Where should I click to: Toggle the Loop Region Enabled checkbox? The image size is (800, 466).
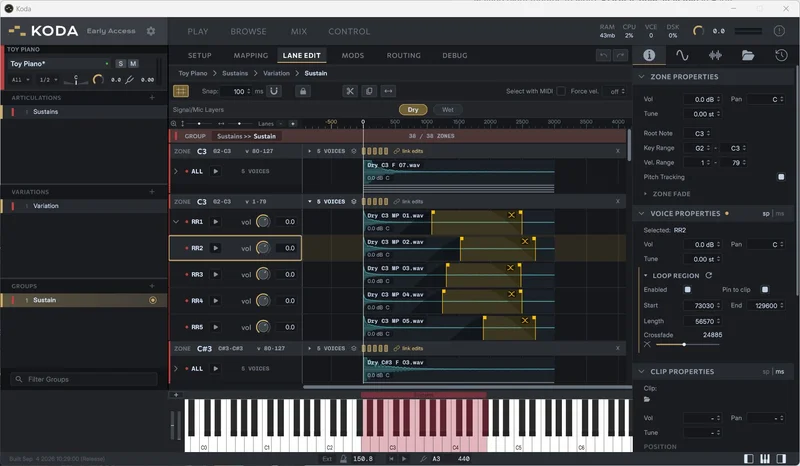(687, 289)
